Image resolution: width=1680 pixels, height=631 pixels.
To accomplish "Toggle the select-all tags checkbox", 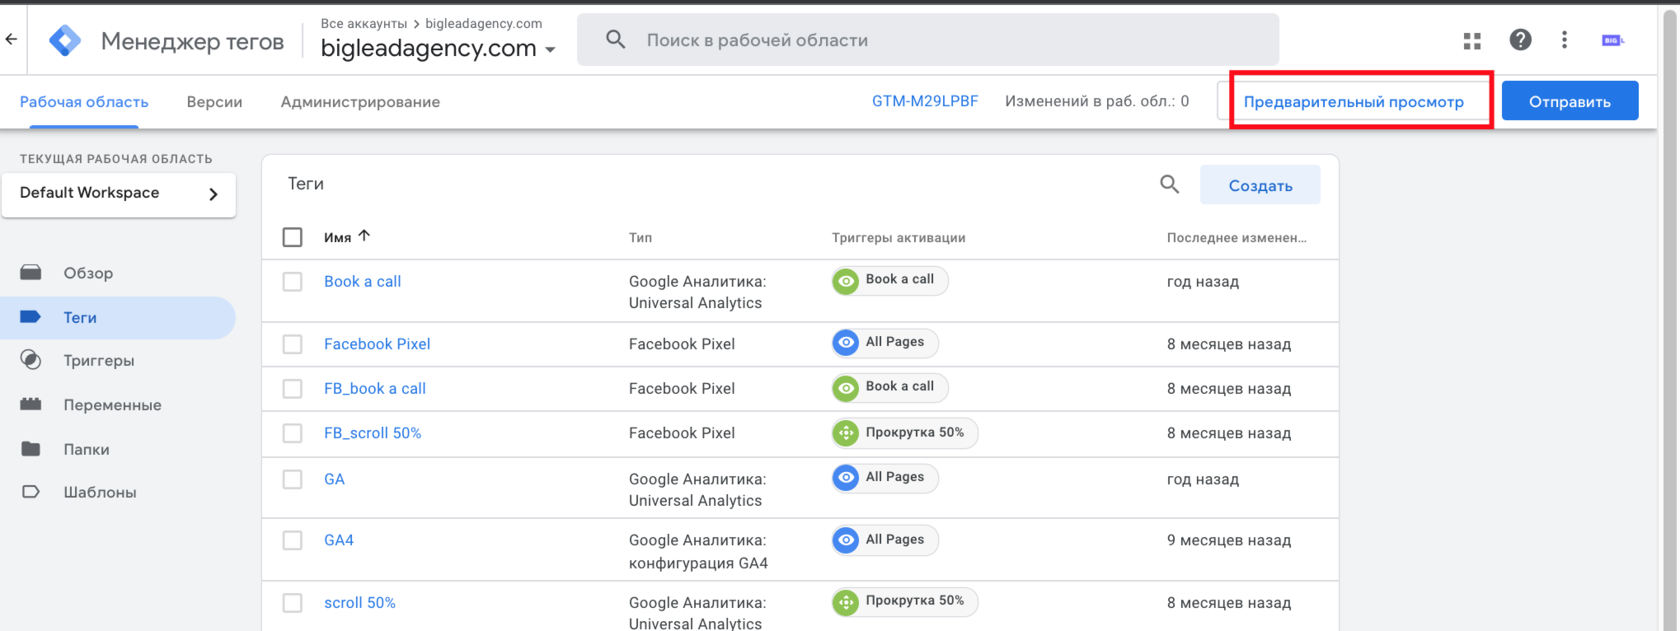I will (292, 237).
